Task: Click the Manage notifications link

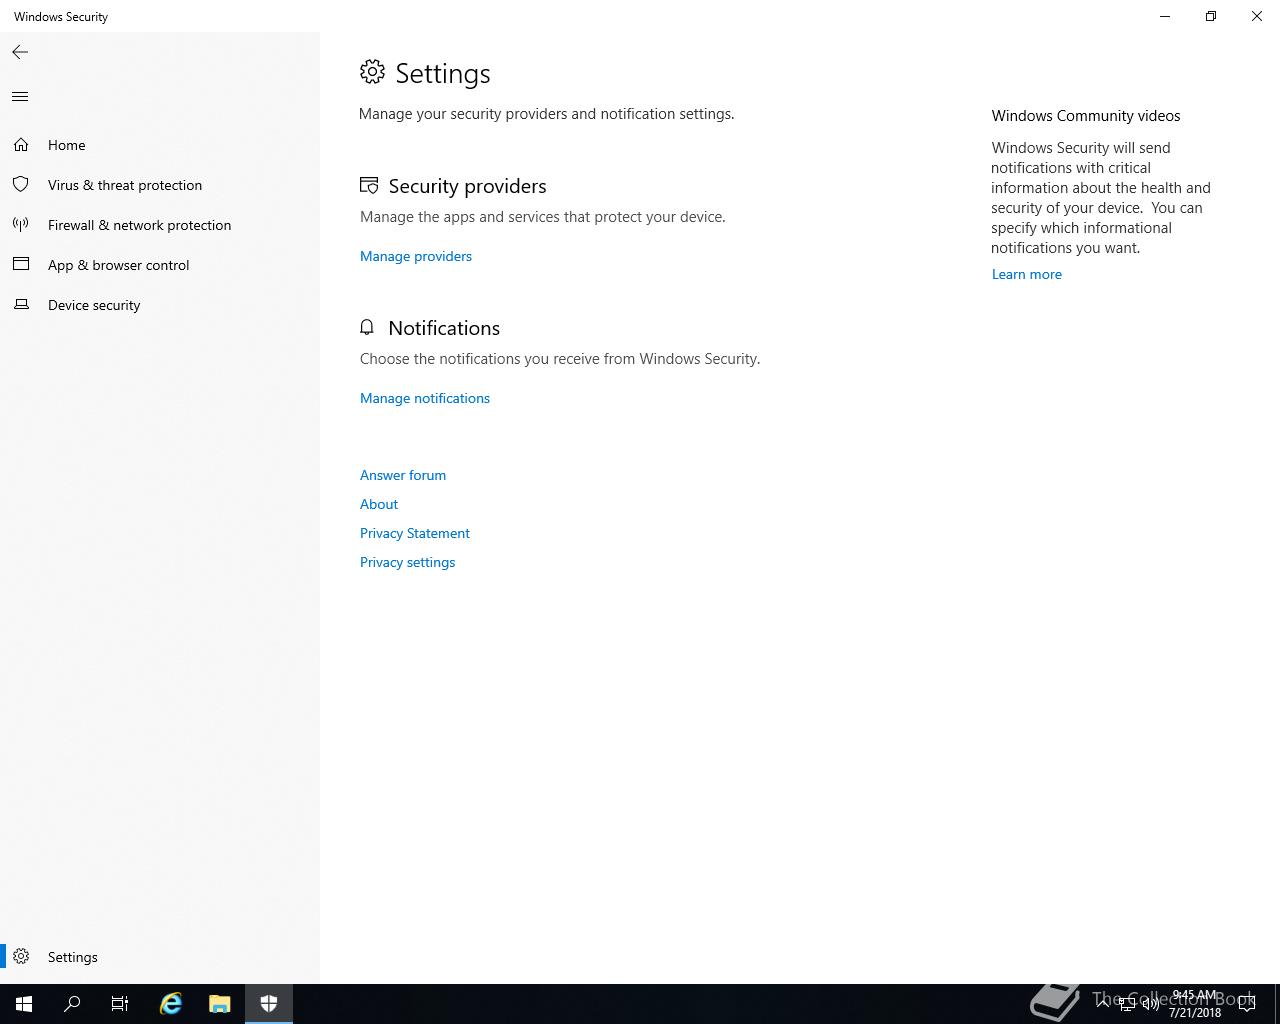Action: 425,398
